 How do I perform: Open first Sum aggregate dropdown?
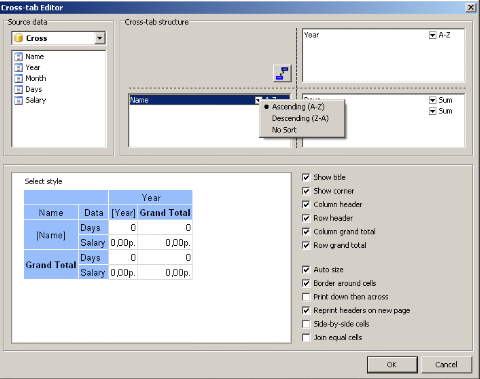click(x=432, y=100)
